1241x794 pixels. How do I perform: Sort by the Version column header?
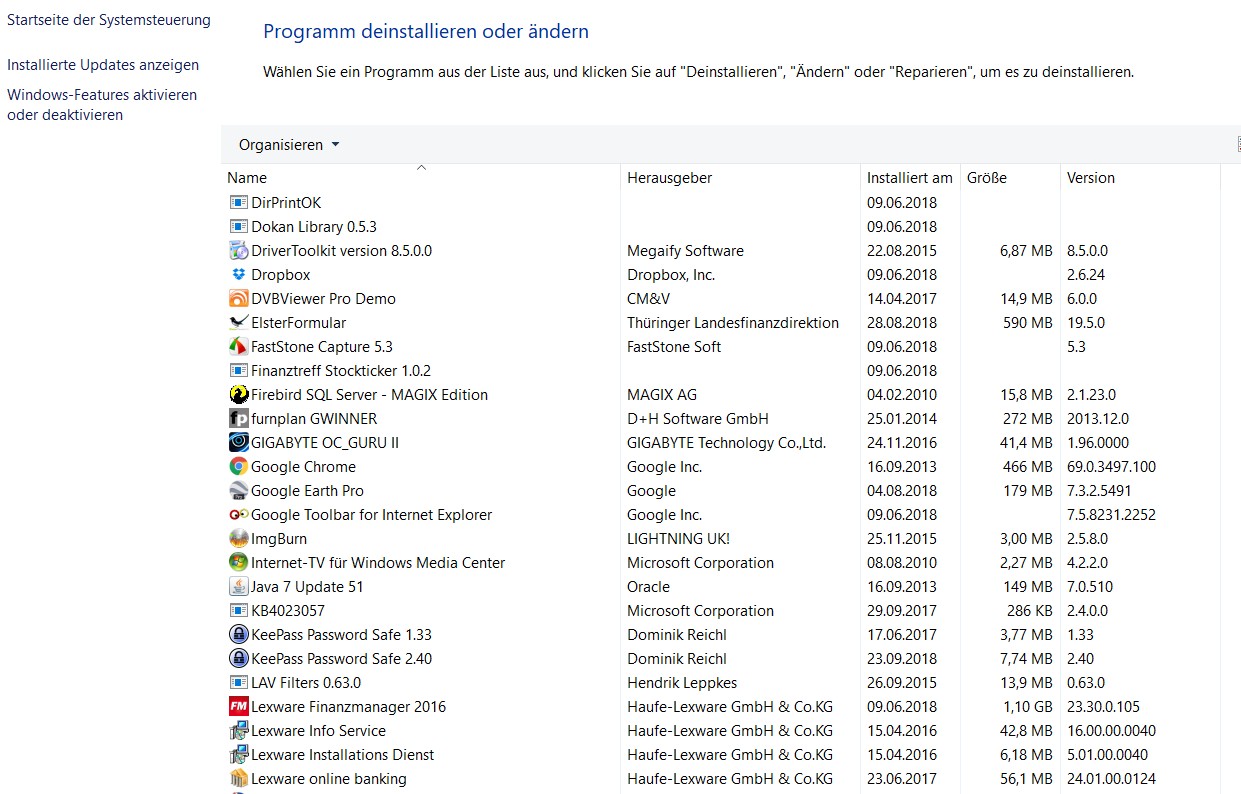pos(1091,178)
